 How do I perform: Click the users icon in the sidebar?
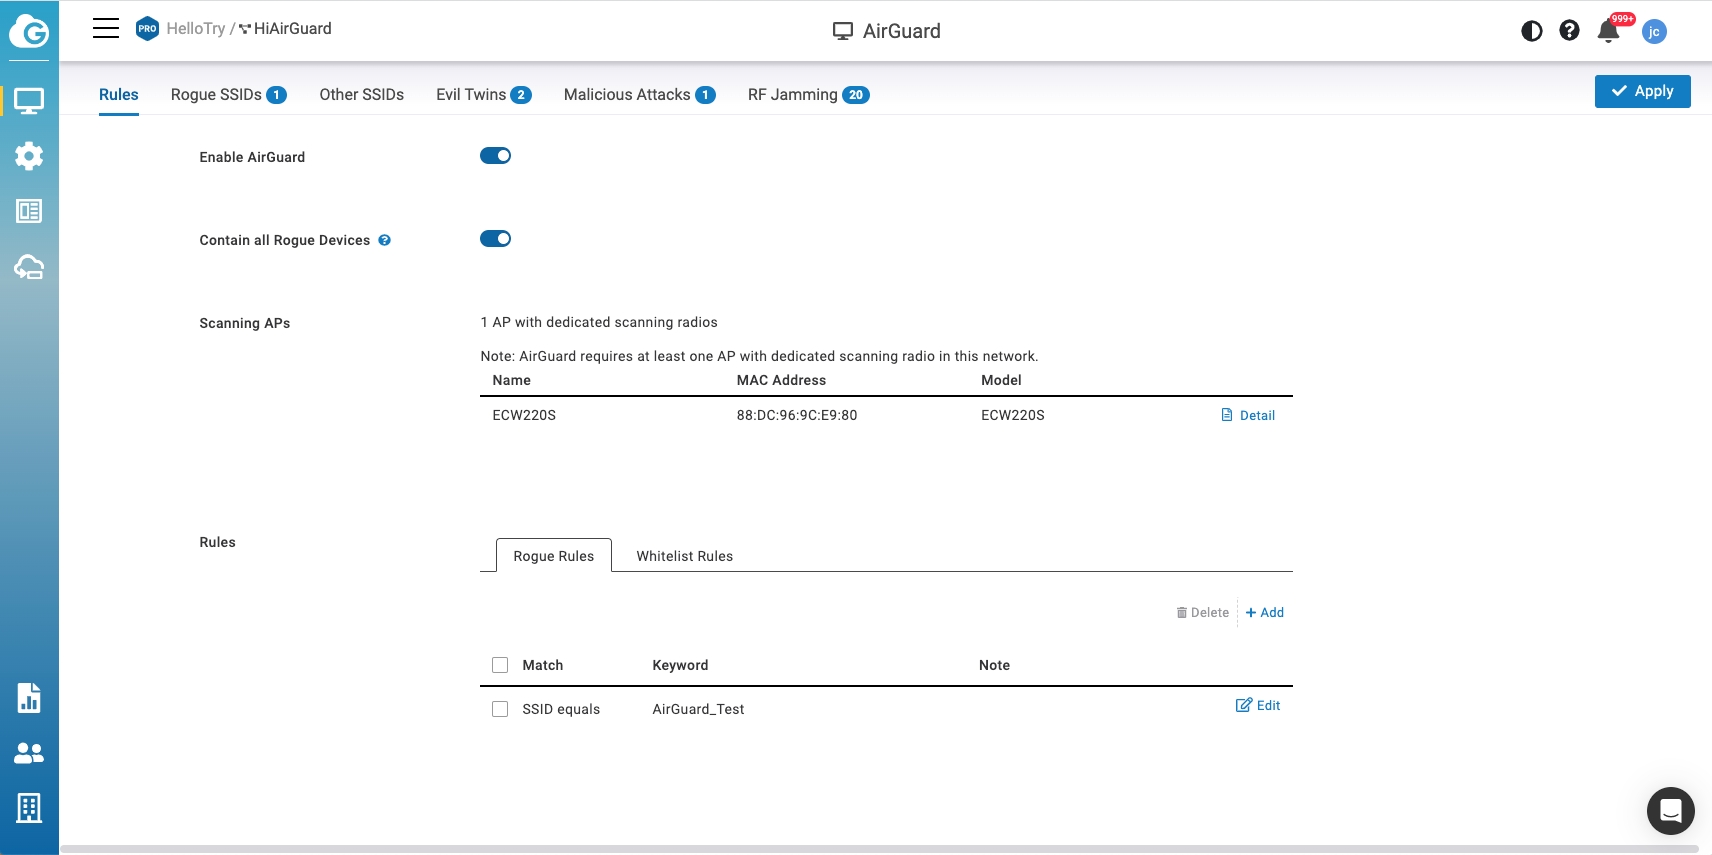pos(29,753)
